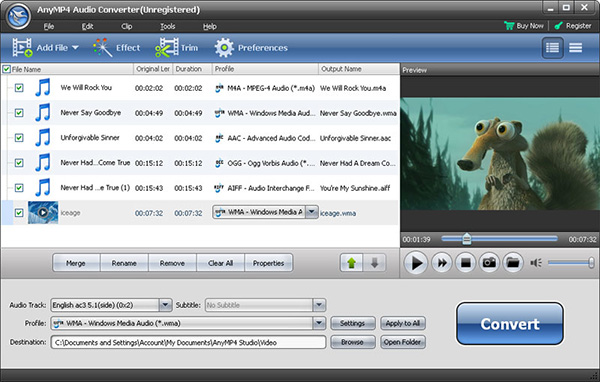Click the Output Name column header
This screenshot has width=600, height=382.
click(359, 69)
